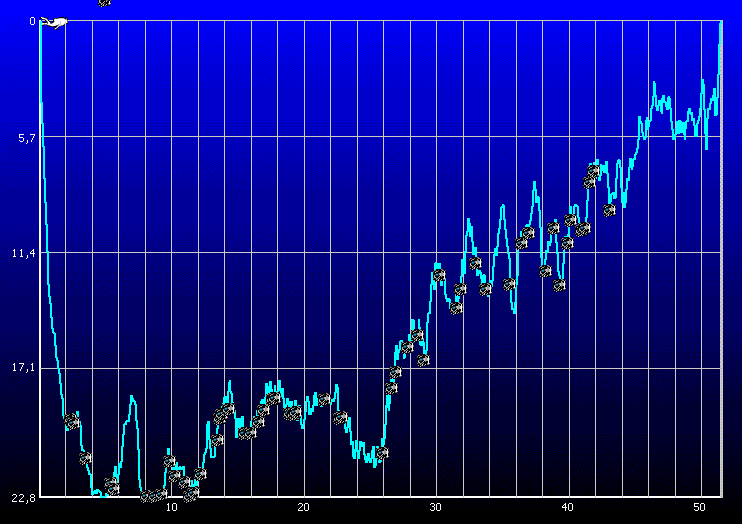This screenshot has height=524, width=742.
Task: Click the deepest camera marker between minutes 31 and 32
Action: coord(456,309)
